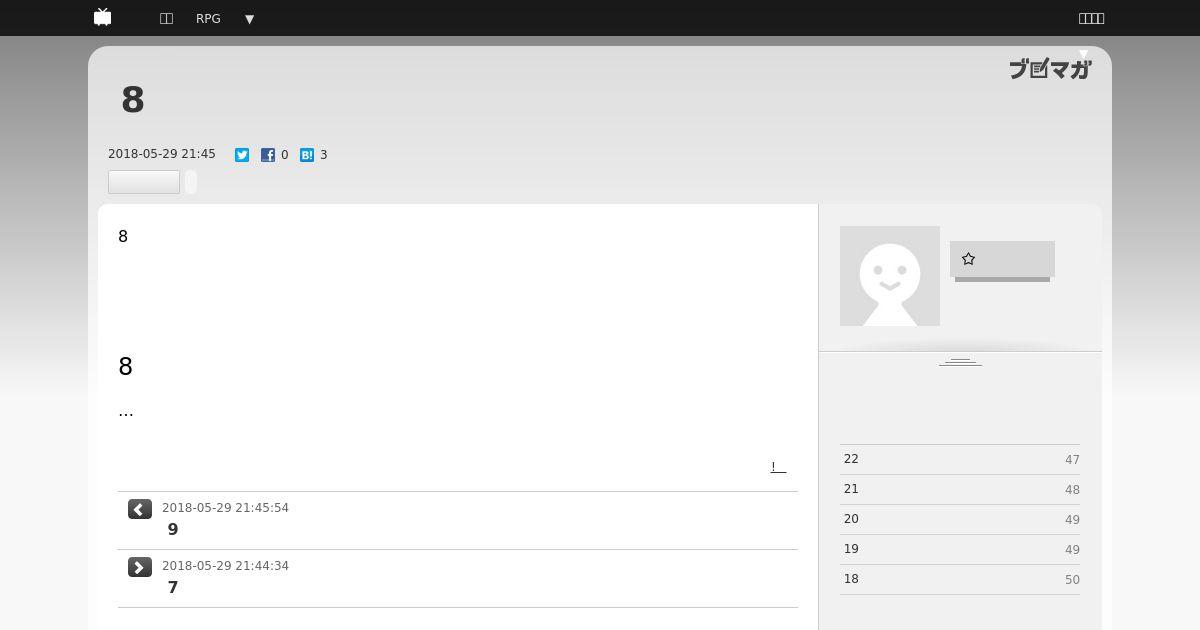Select the RPG menu item
Viewport: 1200px width, 630px height.
click(x=208, y=18)
